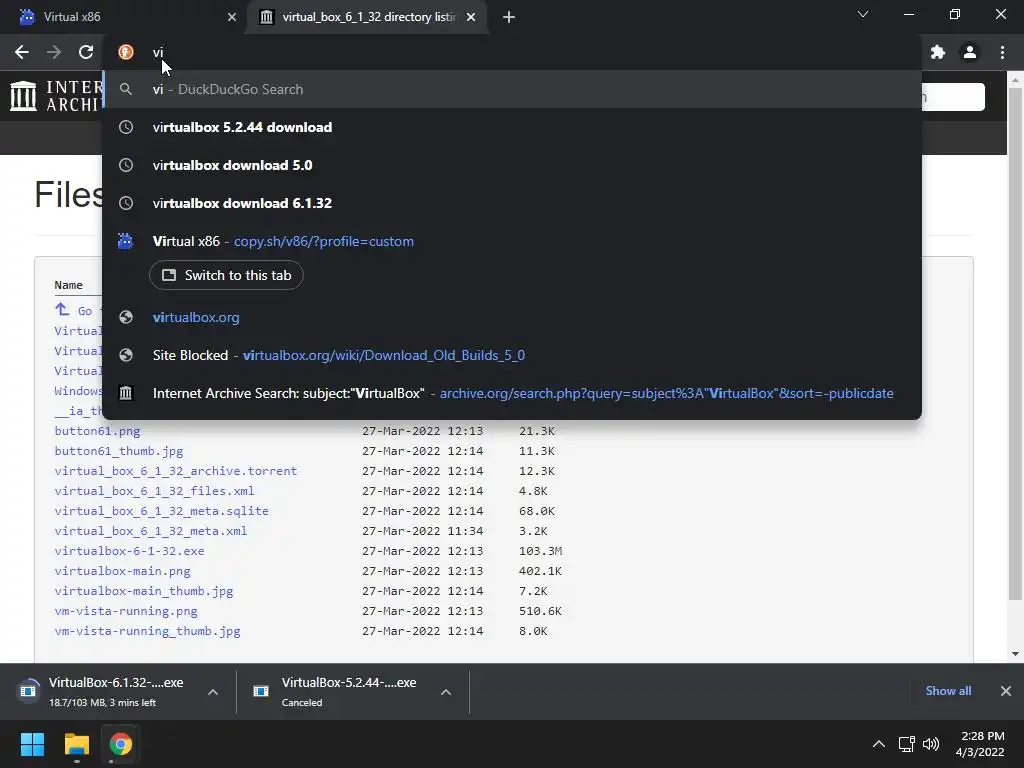Choose suggestion 'virtualbox download 6.1.32'

click(512, 203)
